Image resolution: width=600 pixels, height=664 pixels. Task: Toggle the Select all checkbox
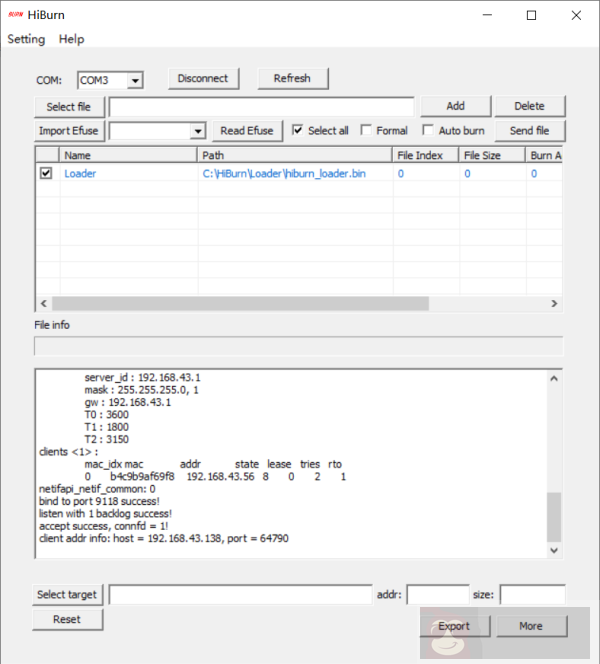pyautogui.click(x=298, y=130)
